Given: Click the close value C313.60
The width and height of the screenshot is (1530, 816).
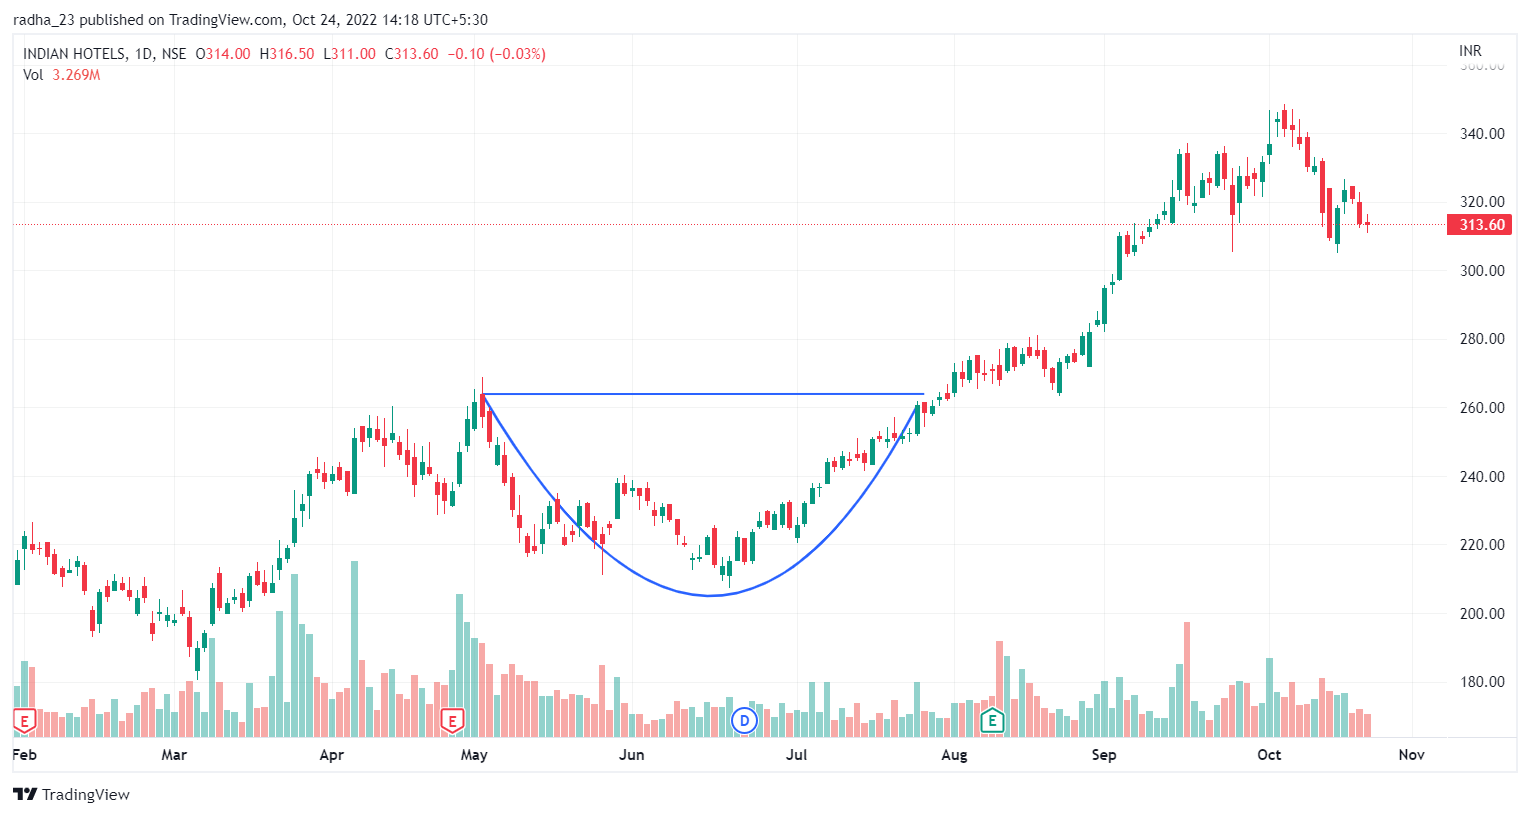Looking at the screenshot, I should (x=412, y=54).
